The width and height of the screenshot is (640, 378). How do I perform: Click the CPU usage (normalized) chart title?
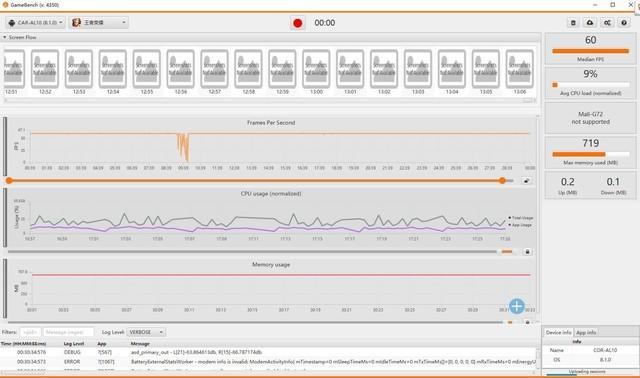click(271, 193)
